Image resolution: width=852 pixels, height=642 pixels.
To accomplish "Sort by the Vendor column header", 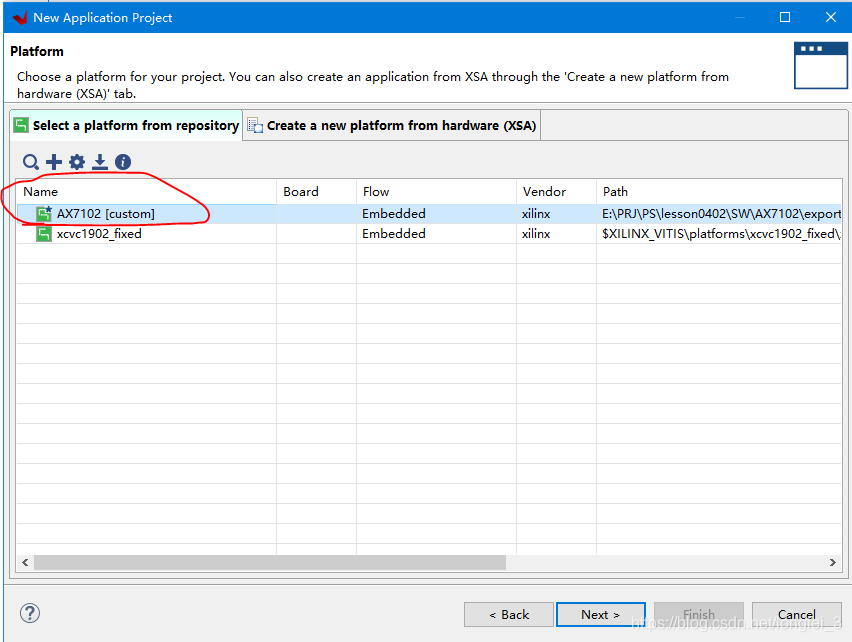I will pyautogui.click(x=556, y=192).
